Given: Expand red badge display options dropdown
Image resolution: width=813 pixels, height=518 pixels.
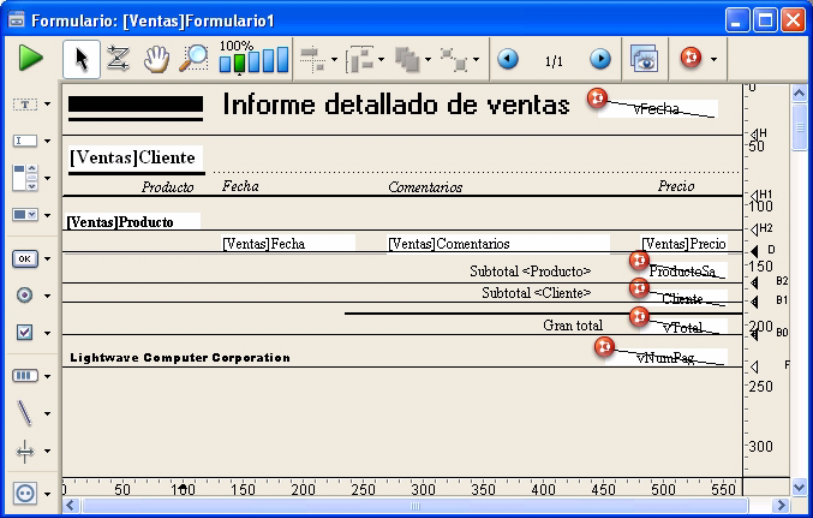Looking at the screenshot, I should click(714, 61).
